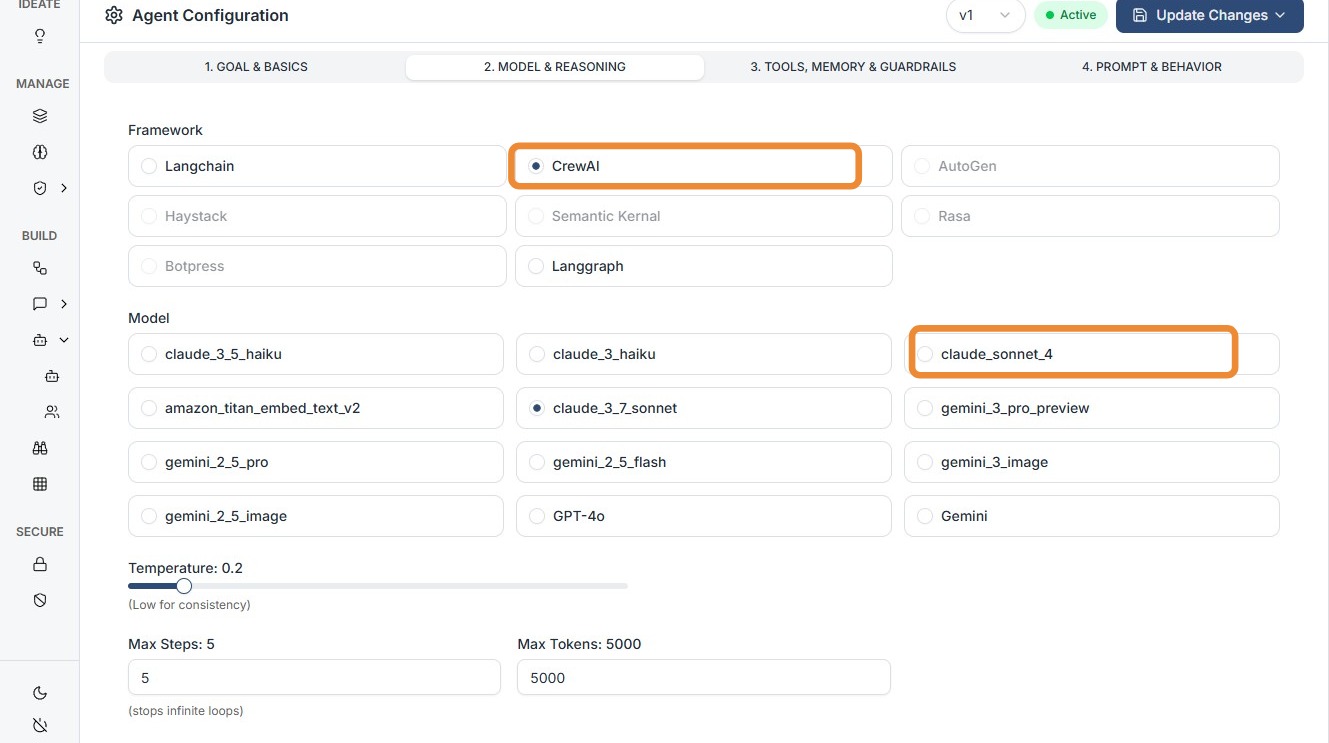Switch to Goal & Basics tab
Image resolution: width=1329 pixels, height=743 pixels.
point(256,67)
